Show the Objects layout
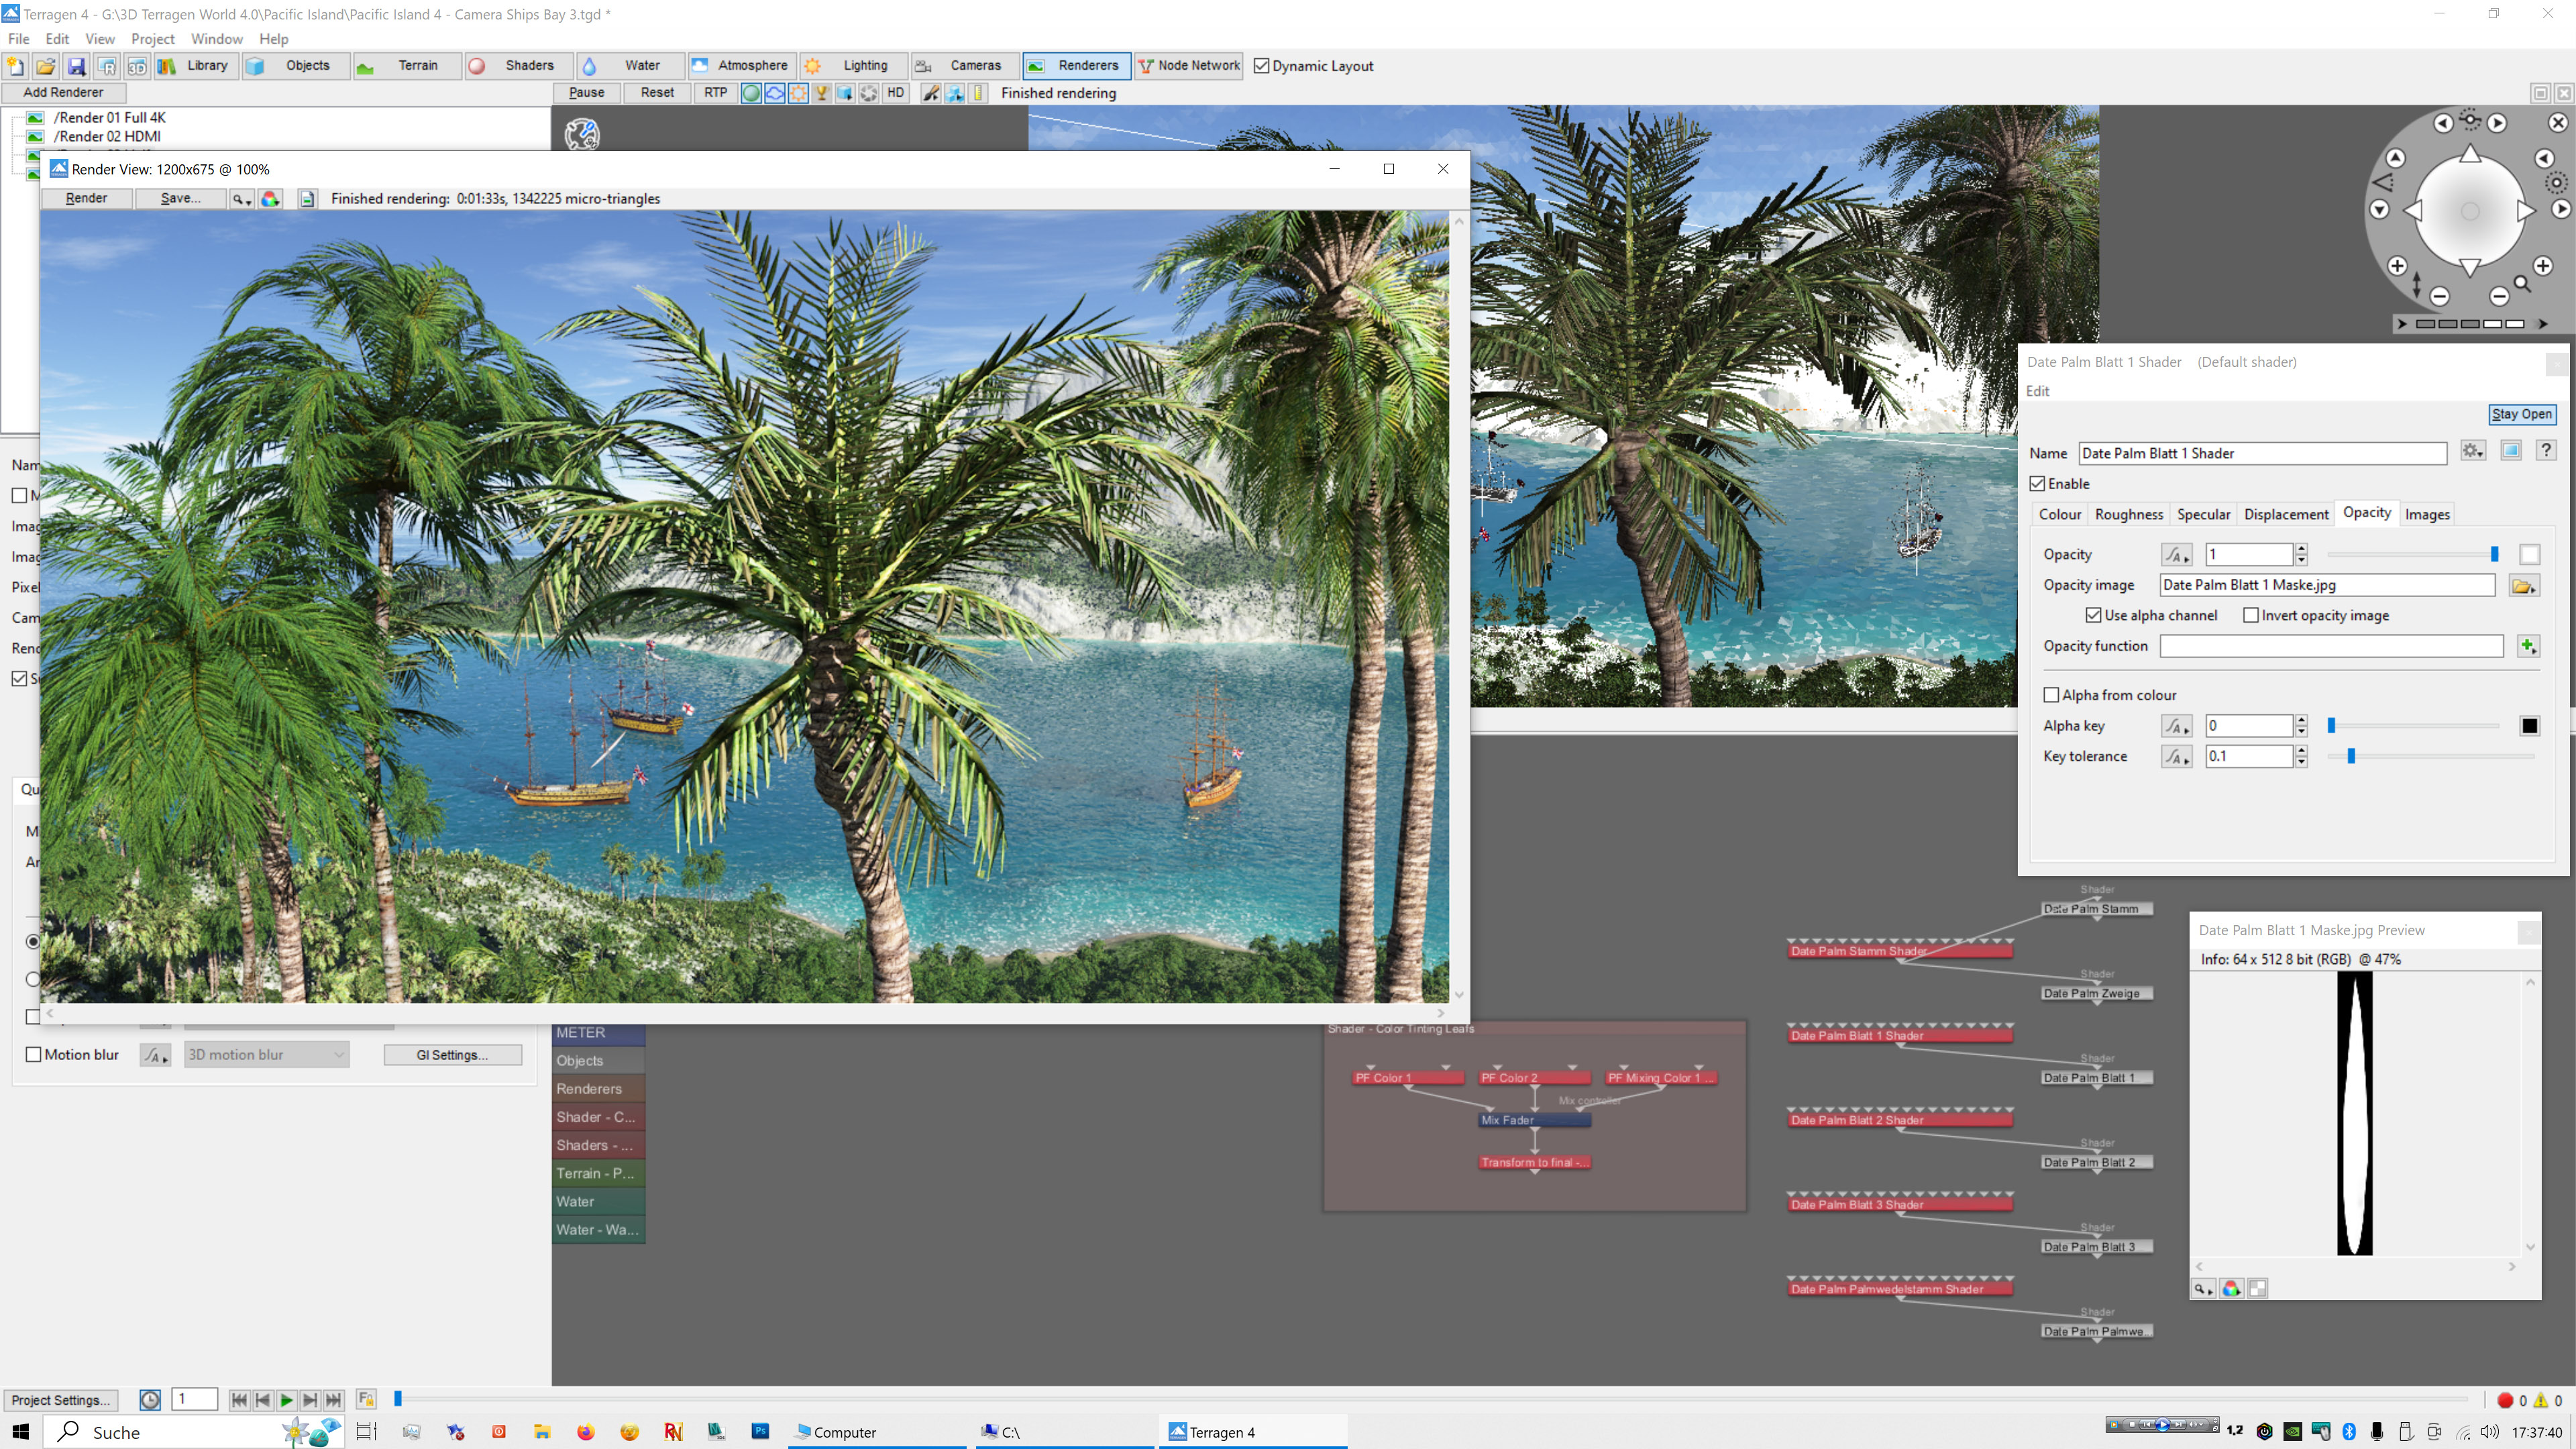The height and width of the screenshot is (1449, 2576). (x=297, y=66)
